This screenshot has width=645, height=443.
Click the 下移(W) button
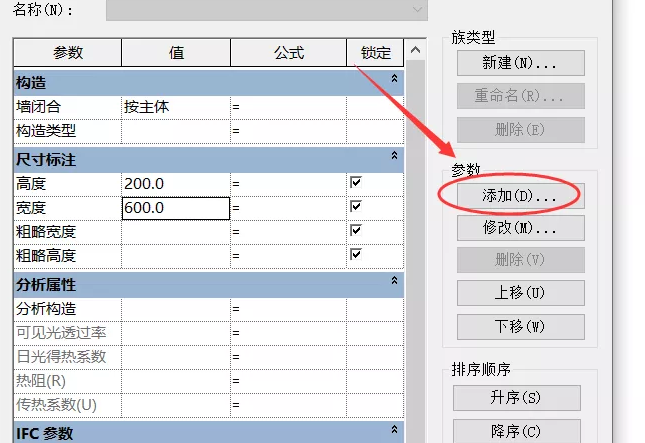point(520,327)
